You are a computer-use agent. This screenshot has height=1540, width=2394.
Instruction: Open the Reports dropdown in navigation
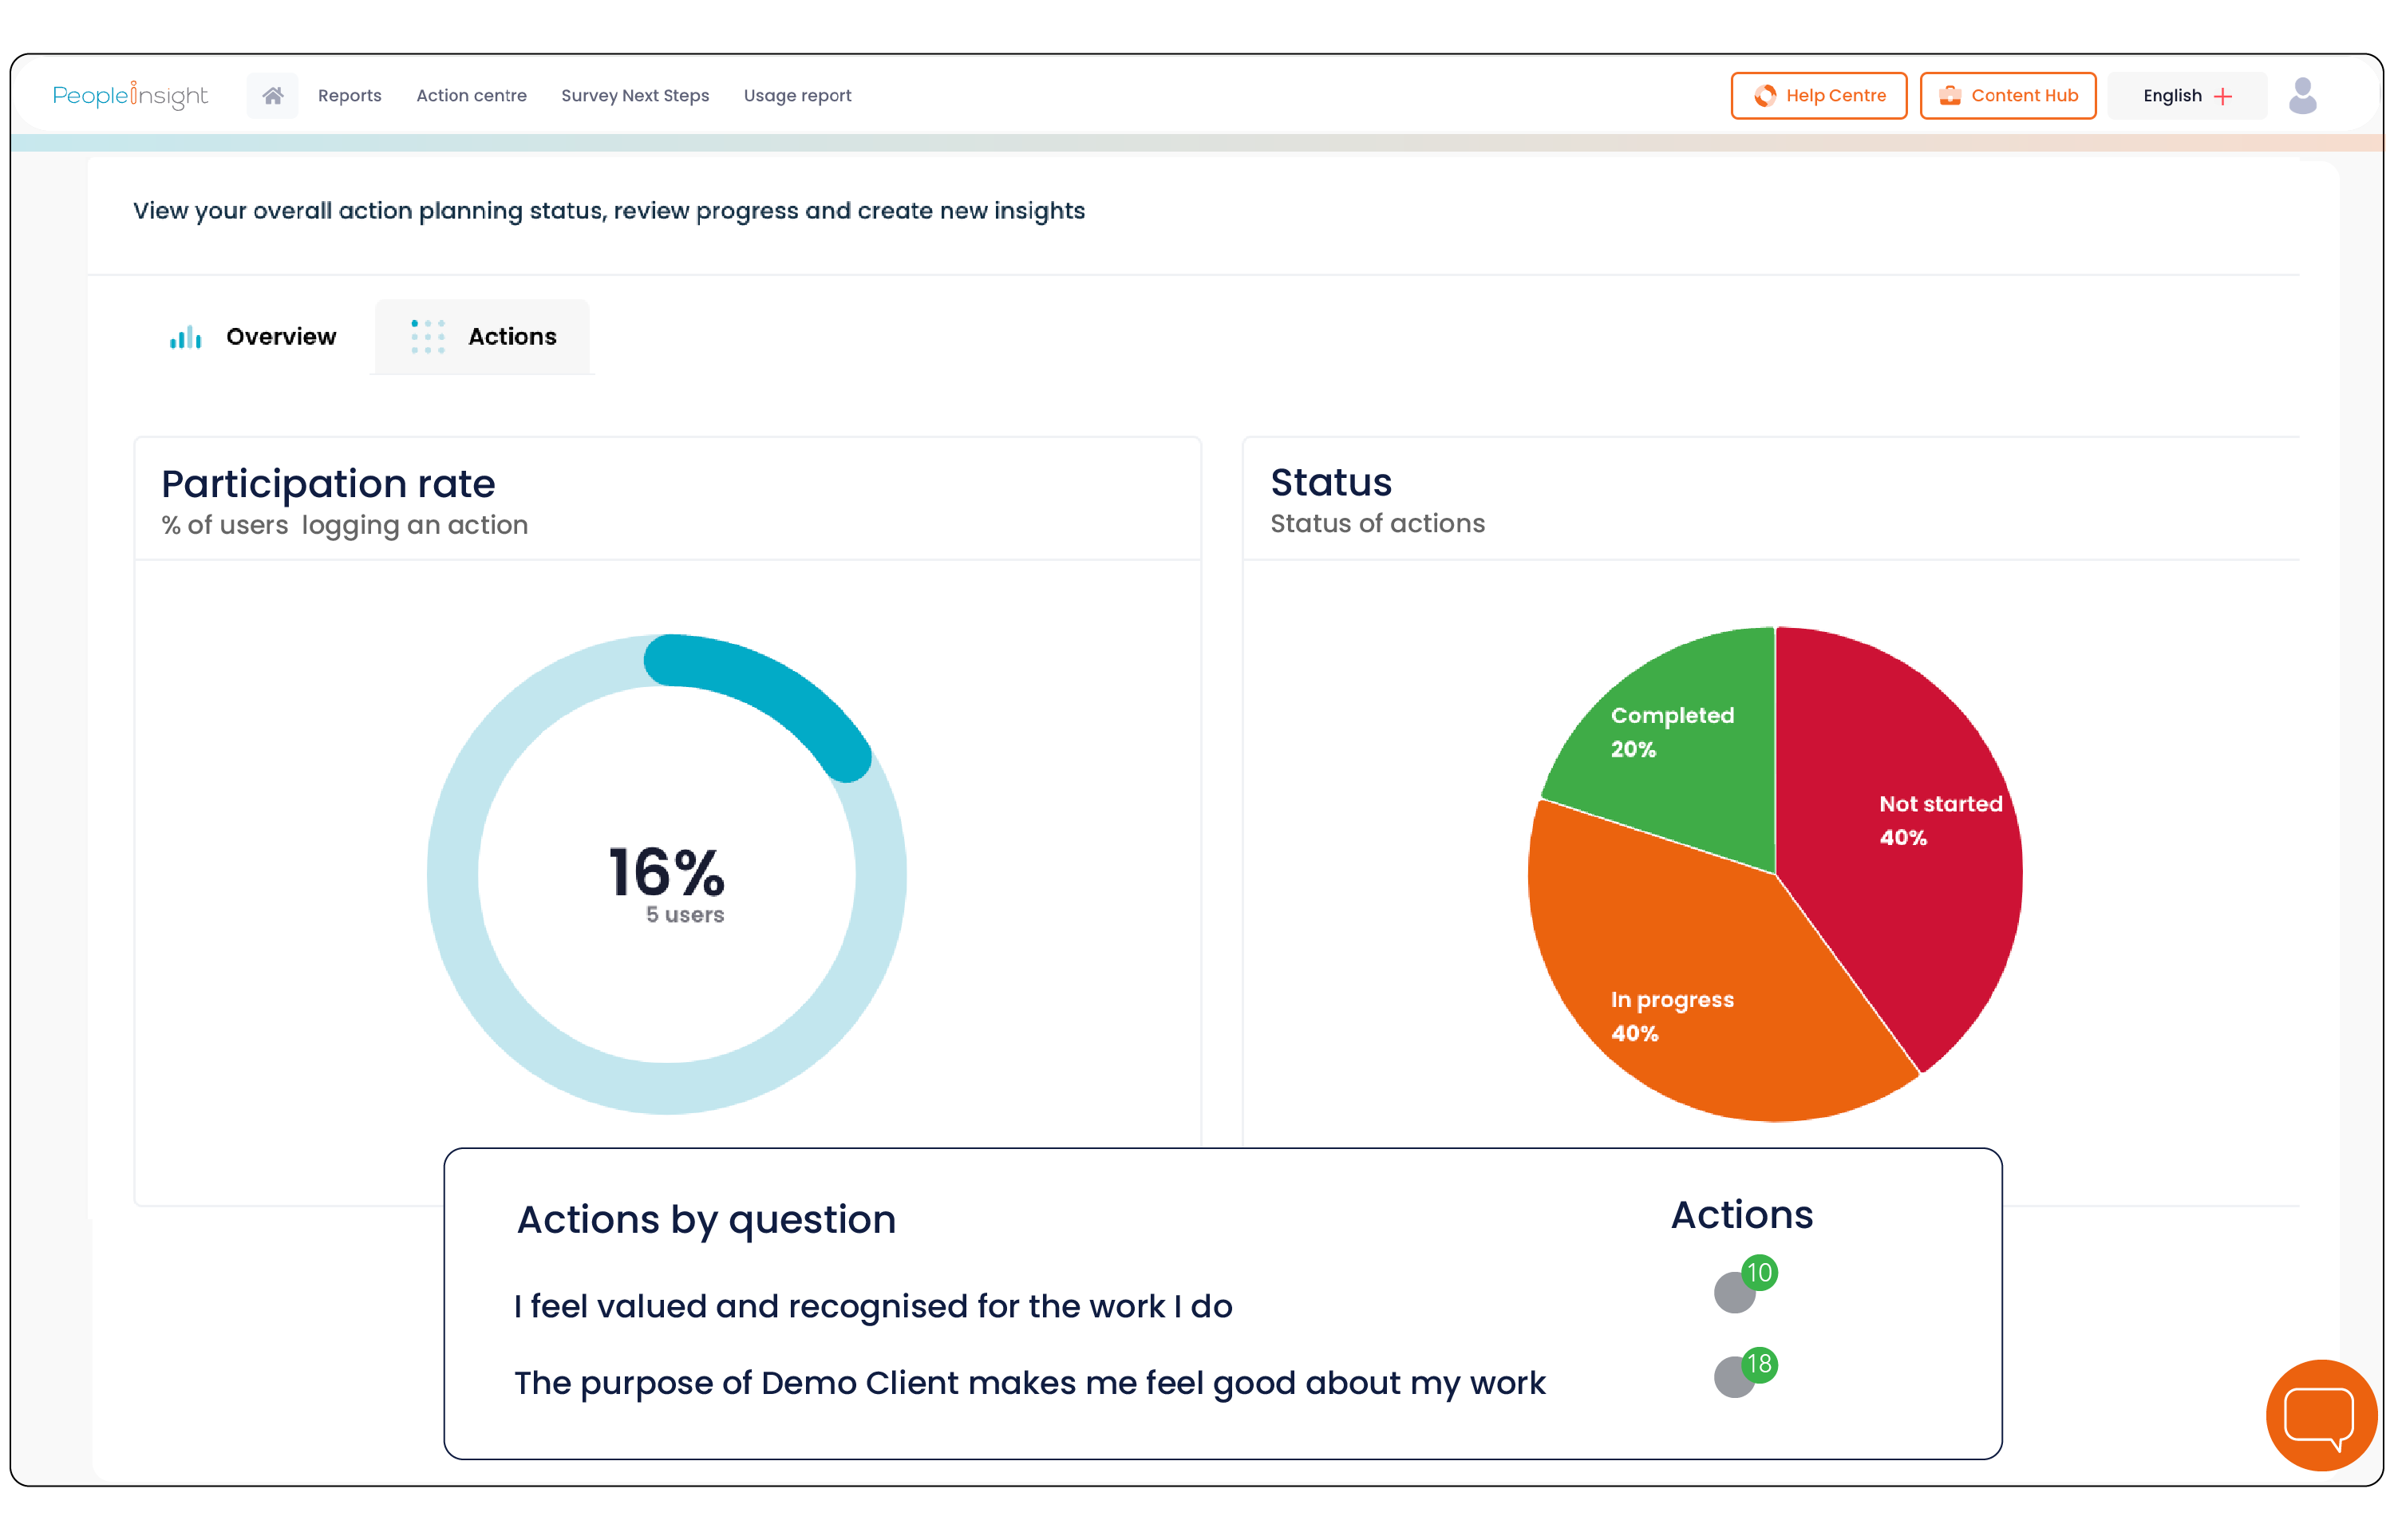pyautogui.click(x=349, y=96)
